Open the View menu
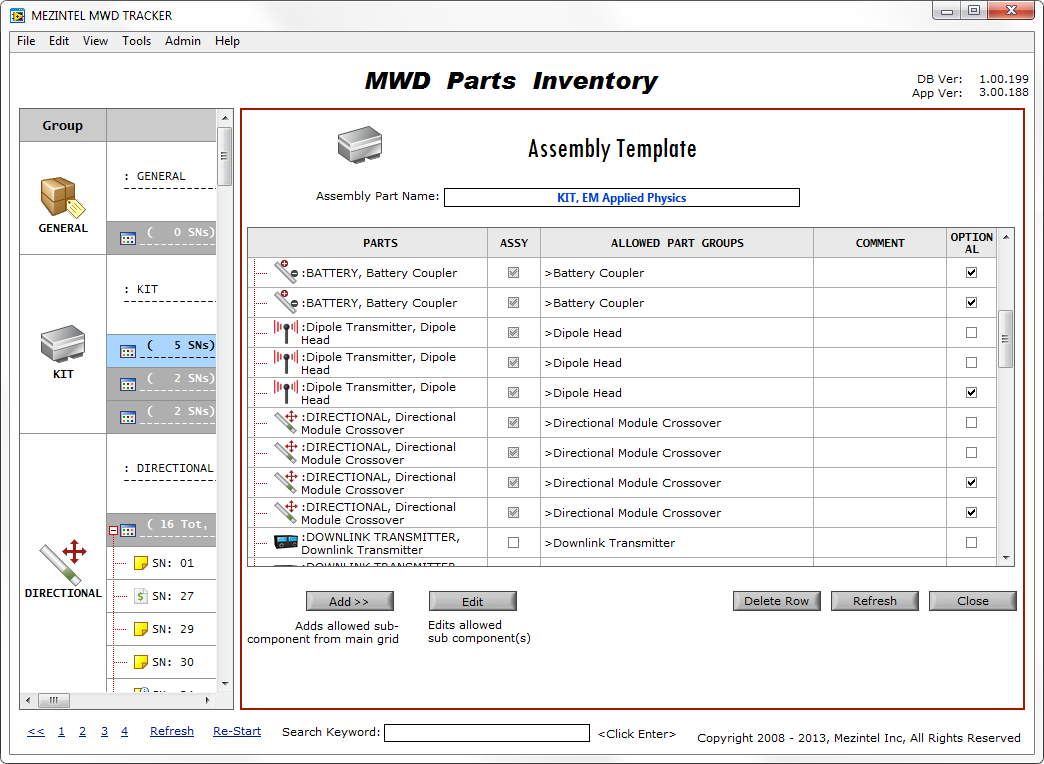Screen dimensions: 1044x764 (x=95, y=41)
